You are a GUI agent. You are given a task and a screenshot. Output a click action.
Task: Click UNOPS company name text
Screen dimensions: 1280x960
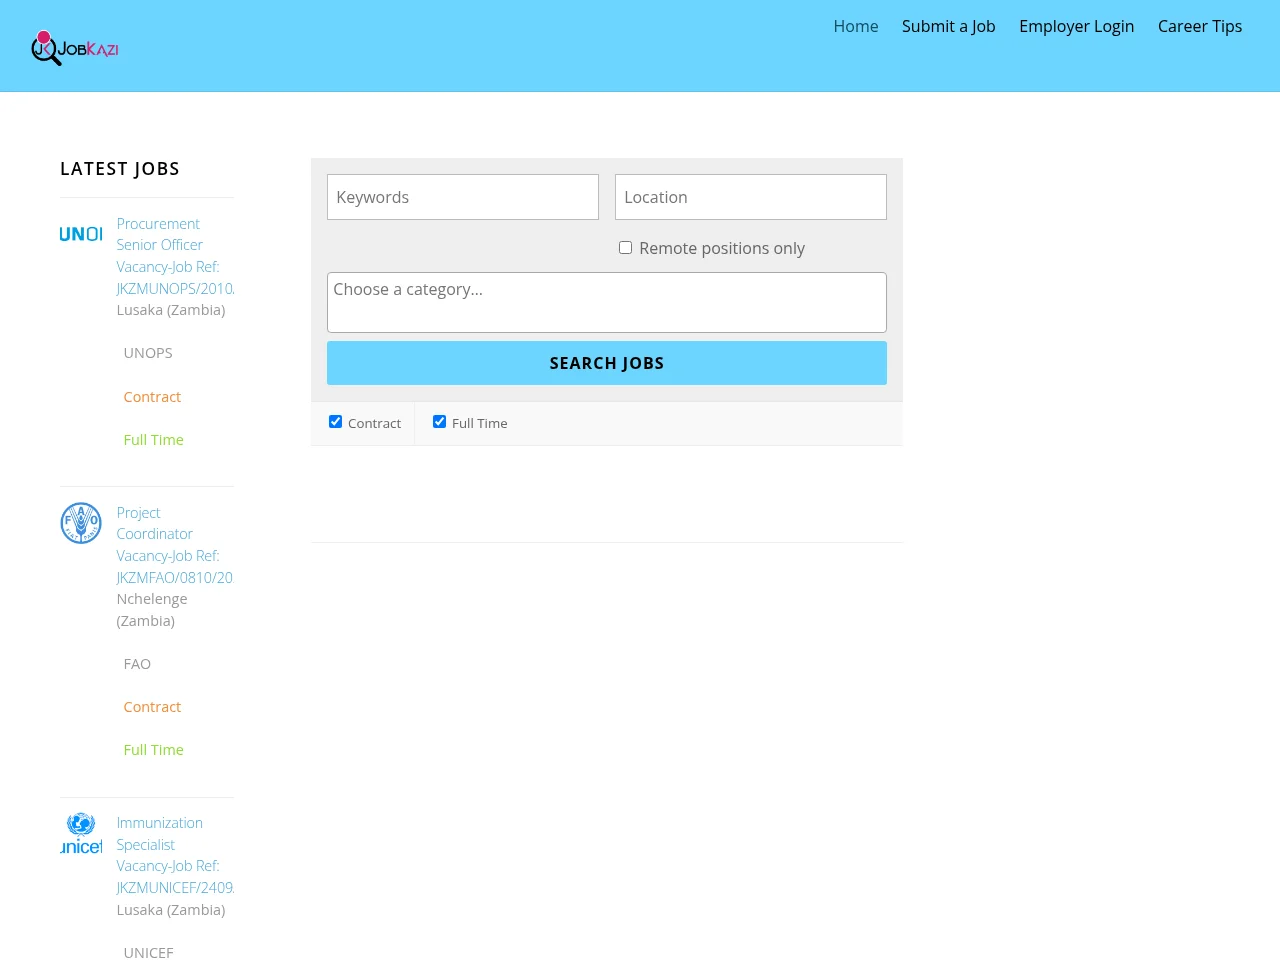coord(148,353)
